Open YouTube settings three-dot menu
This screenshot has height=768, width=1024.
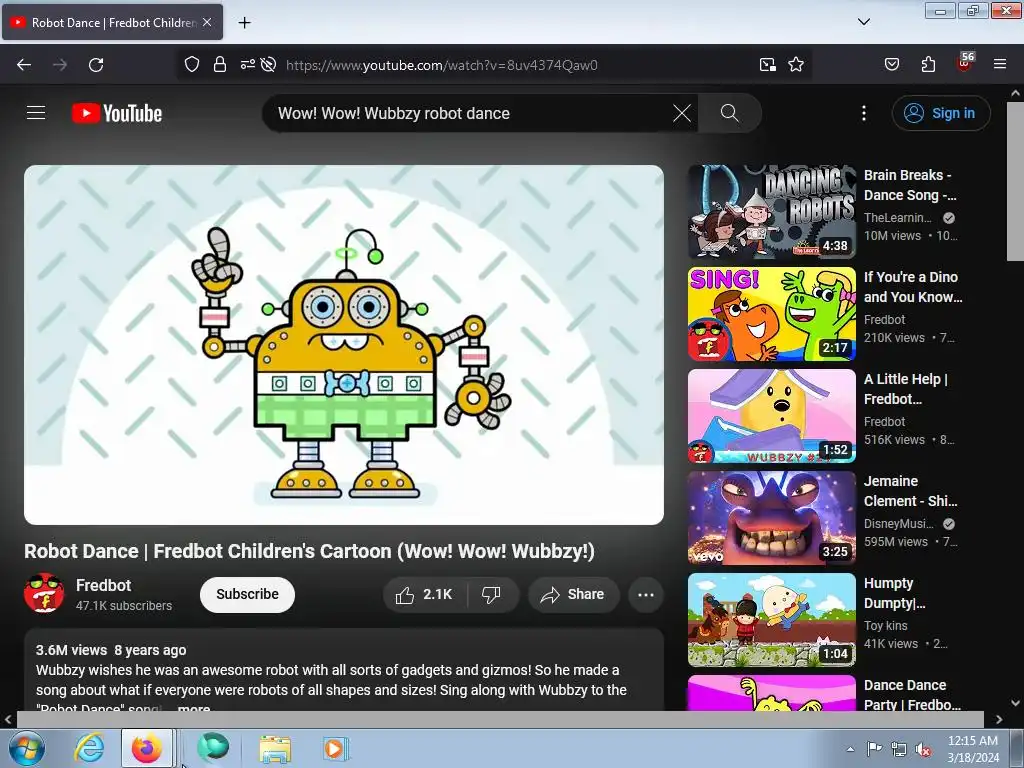pos(864,113)
